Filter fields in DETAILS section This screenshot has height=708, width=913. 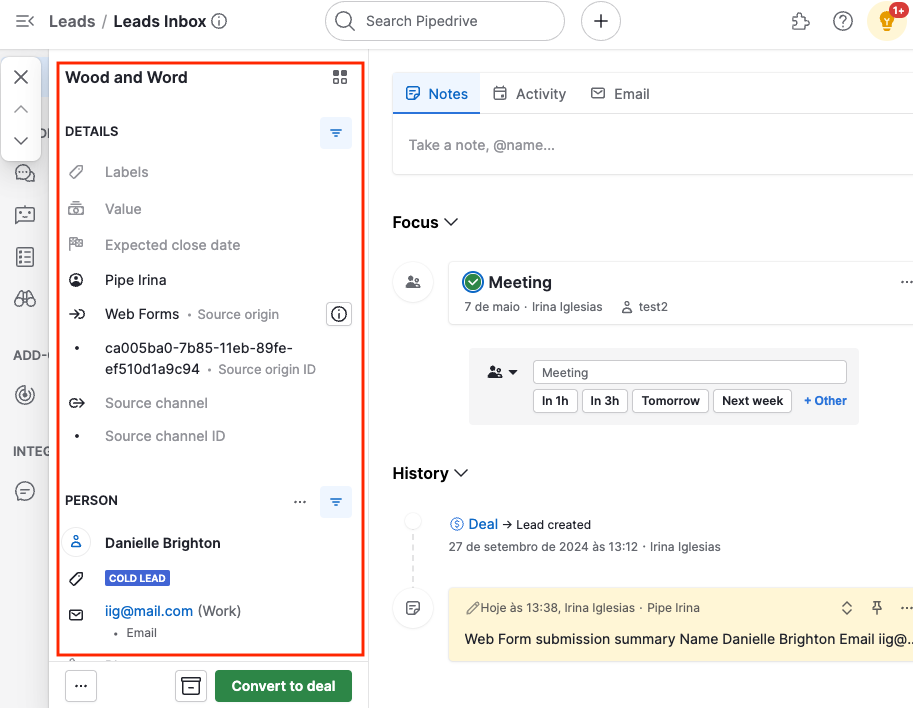pyautogui.click(x=336, y=133)
